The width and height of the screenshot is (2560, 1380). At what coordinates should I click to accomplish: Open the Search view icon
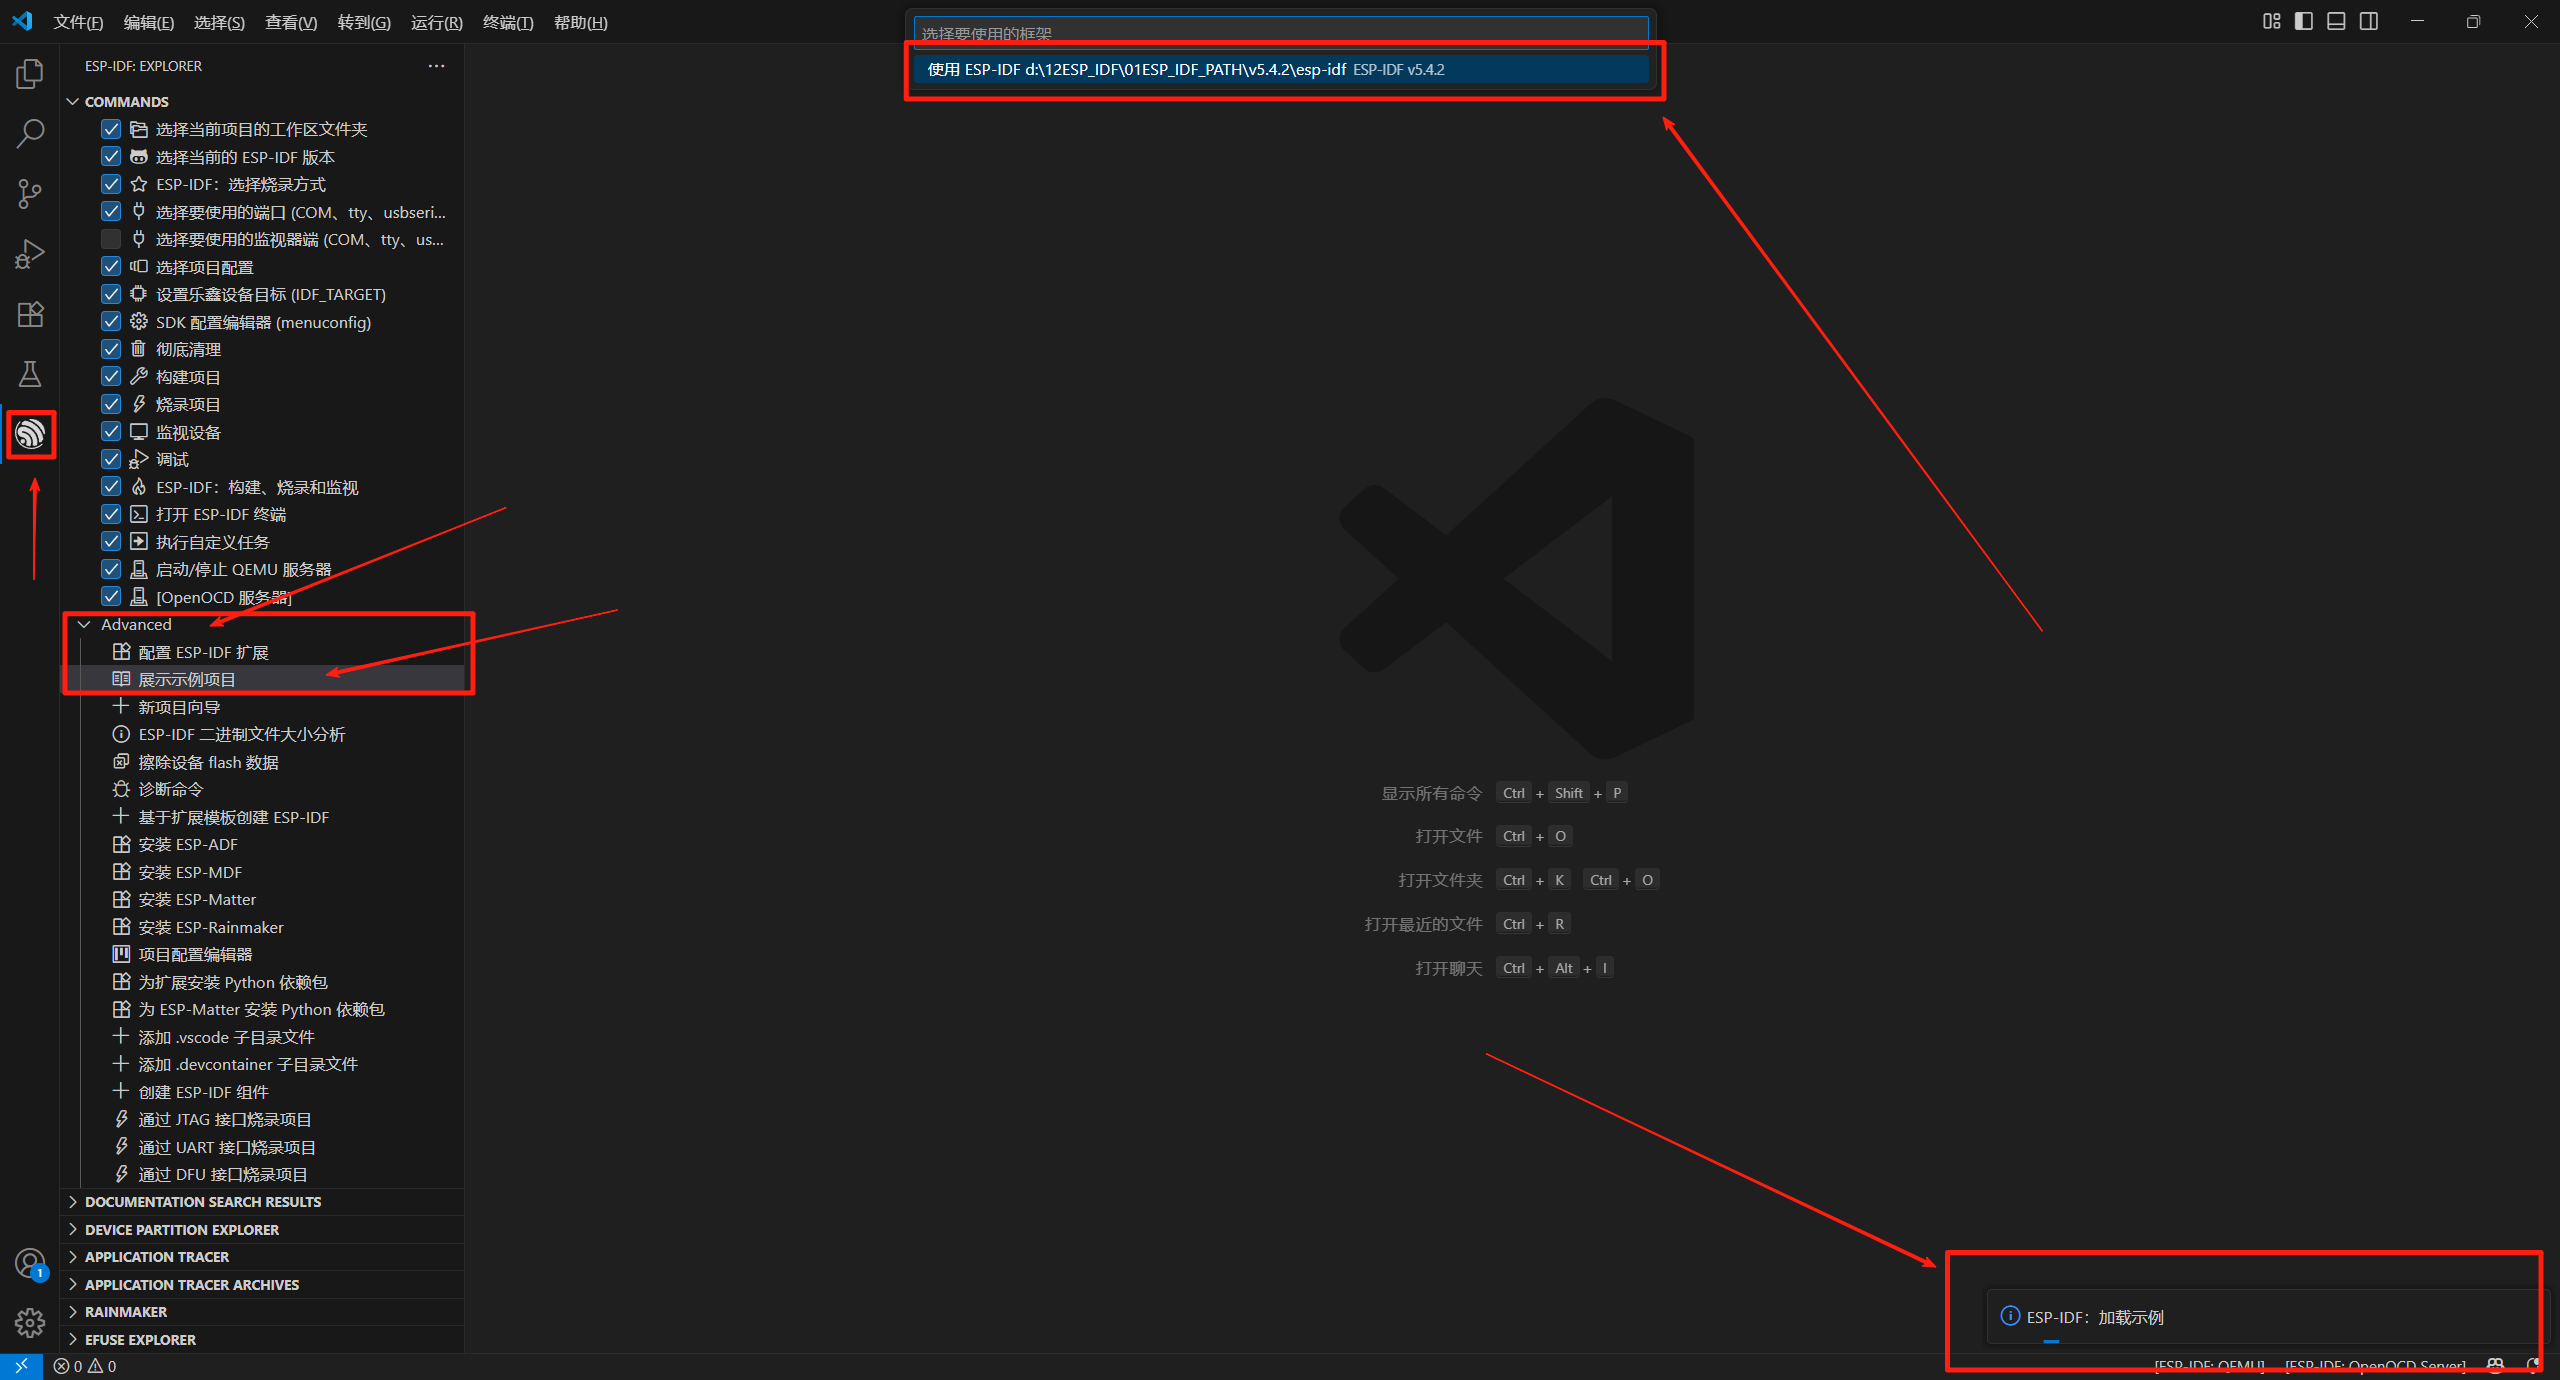(x=30, y=133)
